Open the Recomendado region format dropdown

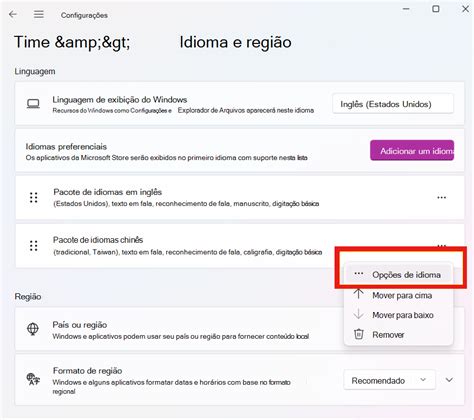click(x=389, y=380)
